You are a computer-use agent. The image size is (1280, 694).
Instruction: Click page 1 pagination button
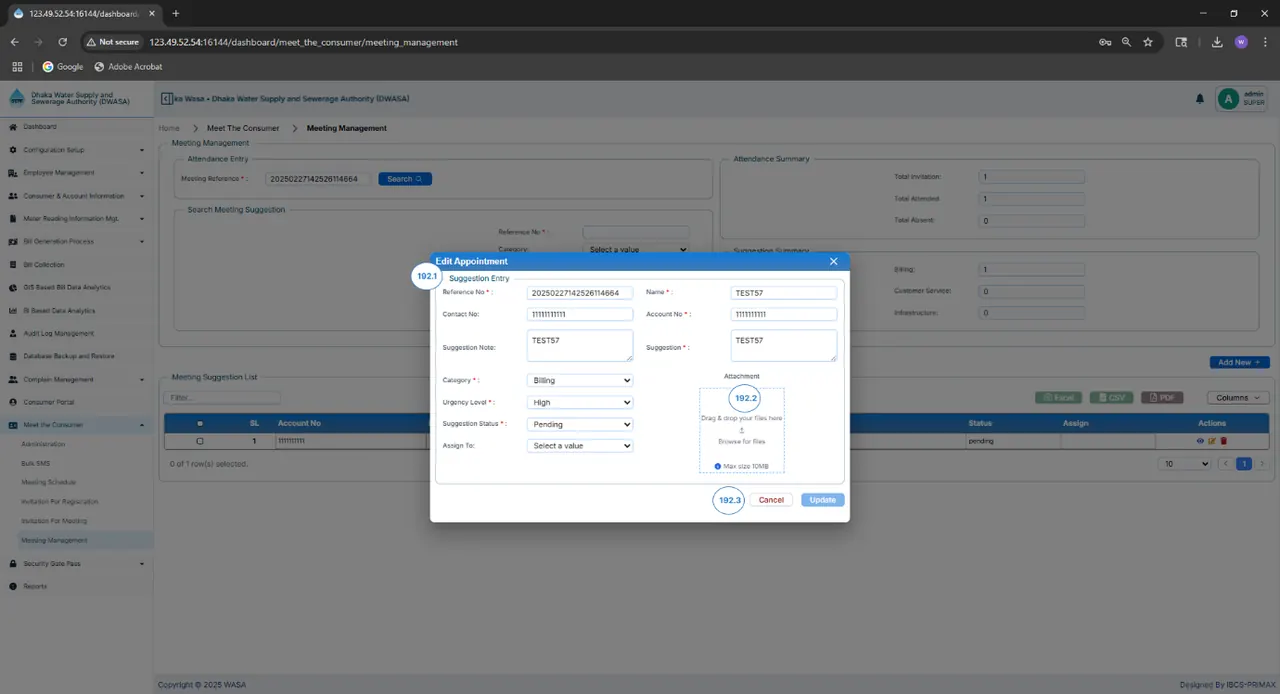click(1244, 464)
